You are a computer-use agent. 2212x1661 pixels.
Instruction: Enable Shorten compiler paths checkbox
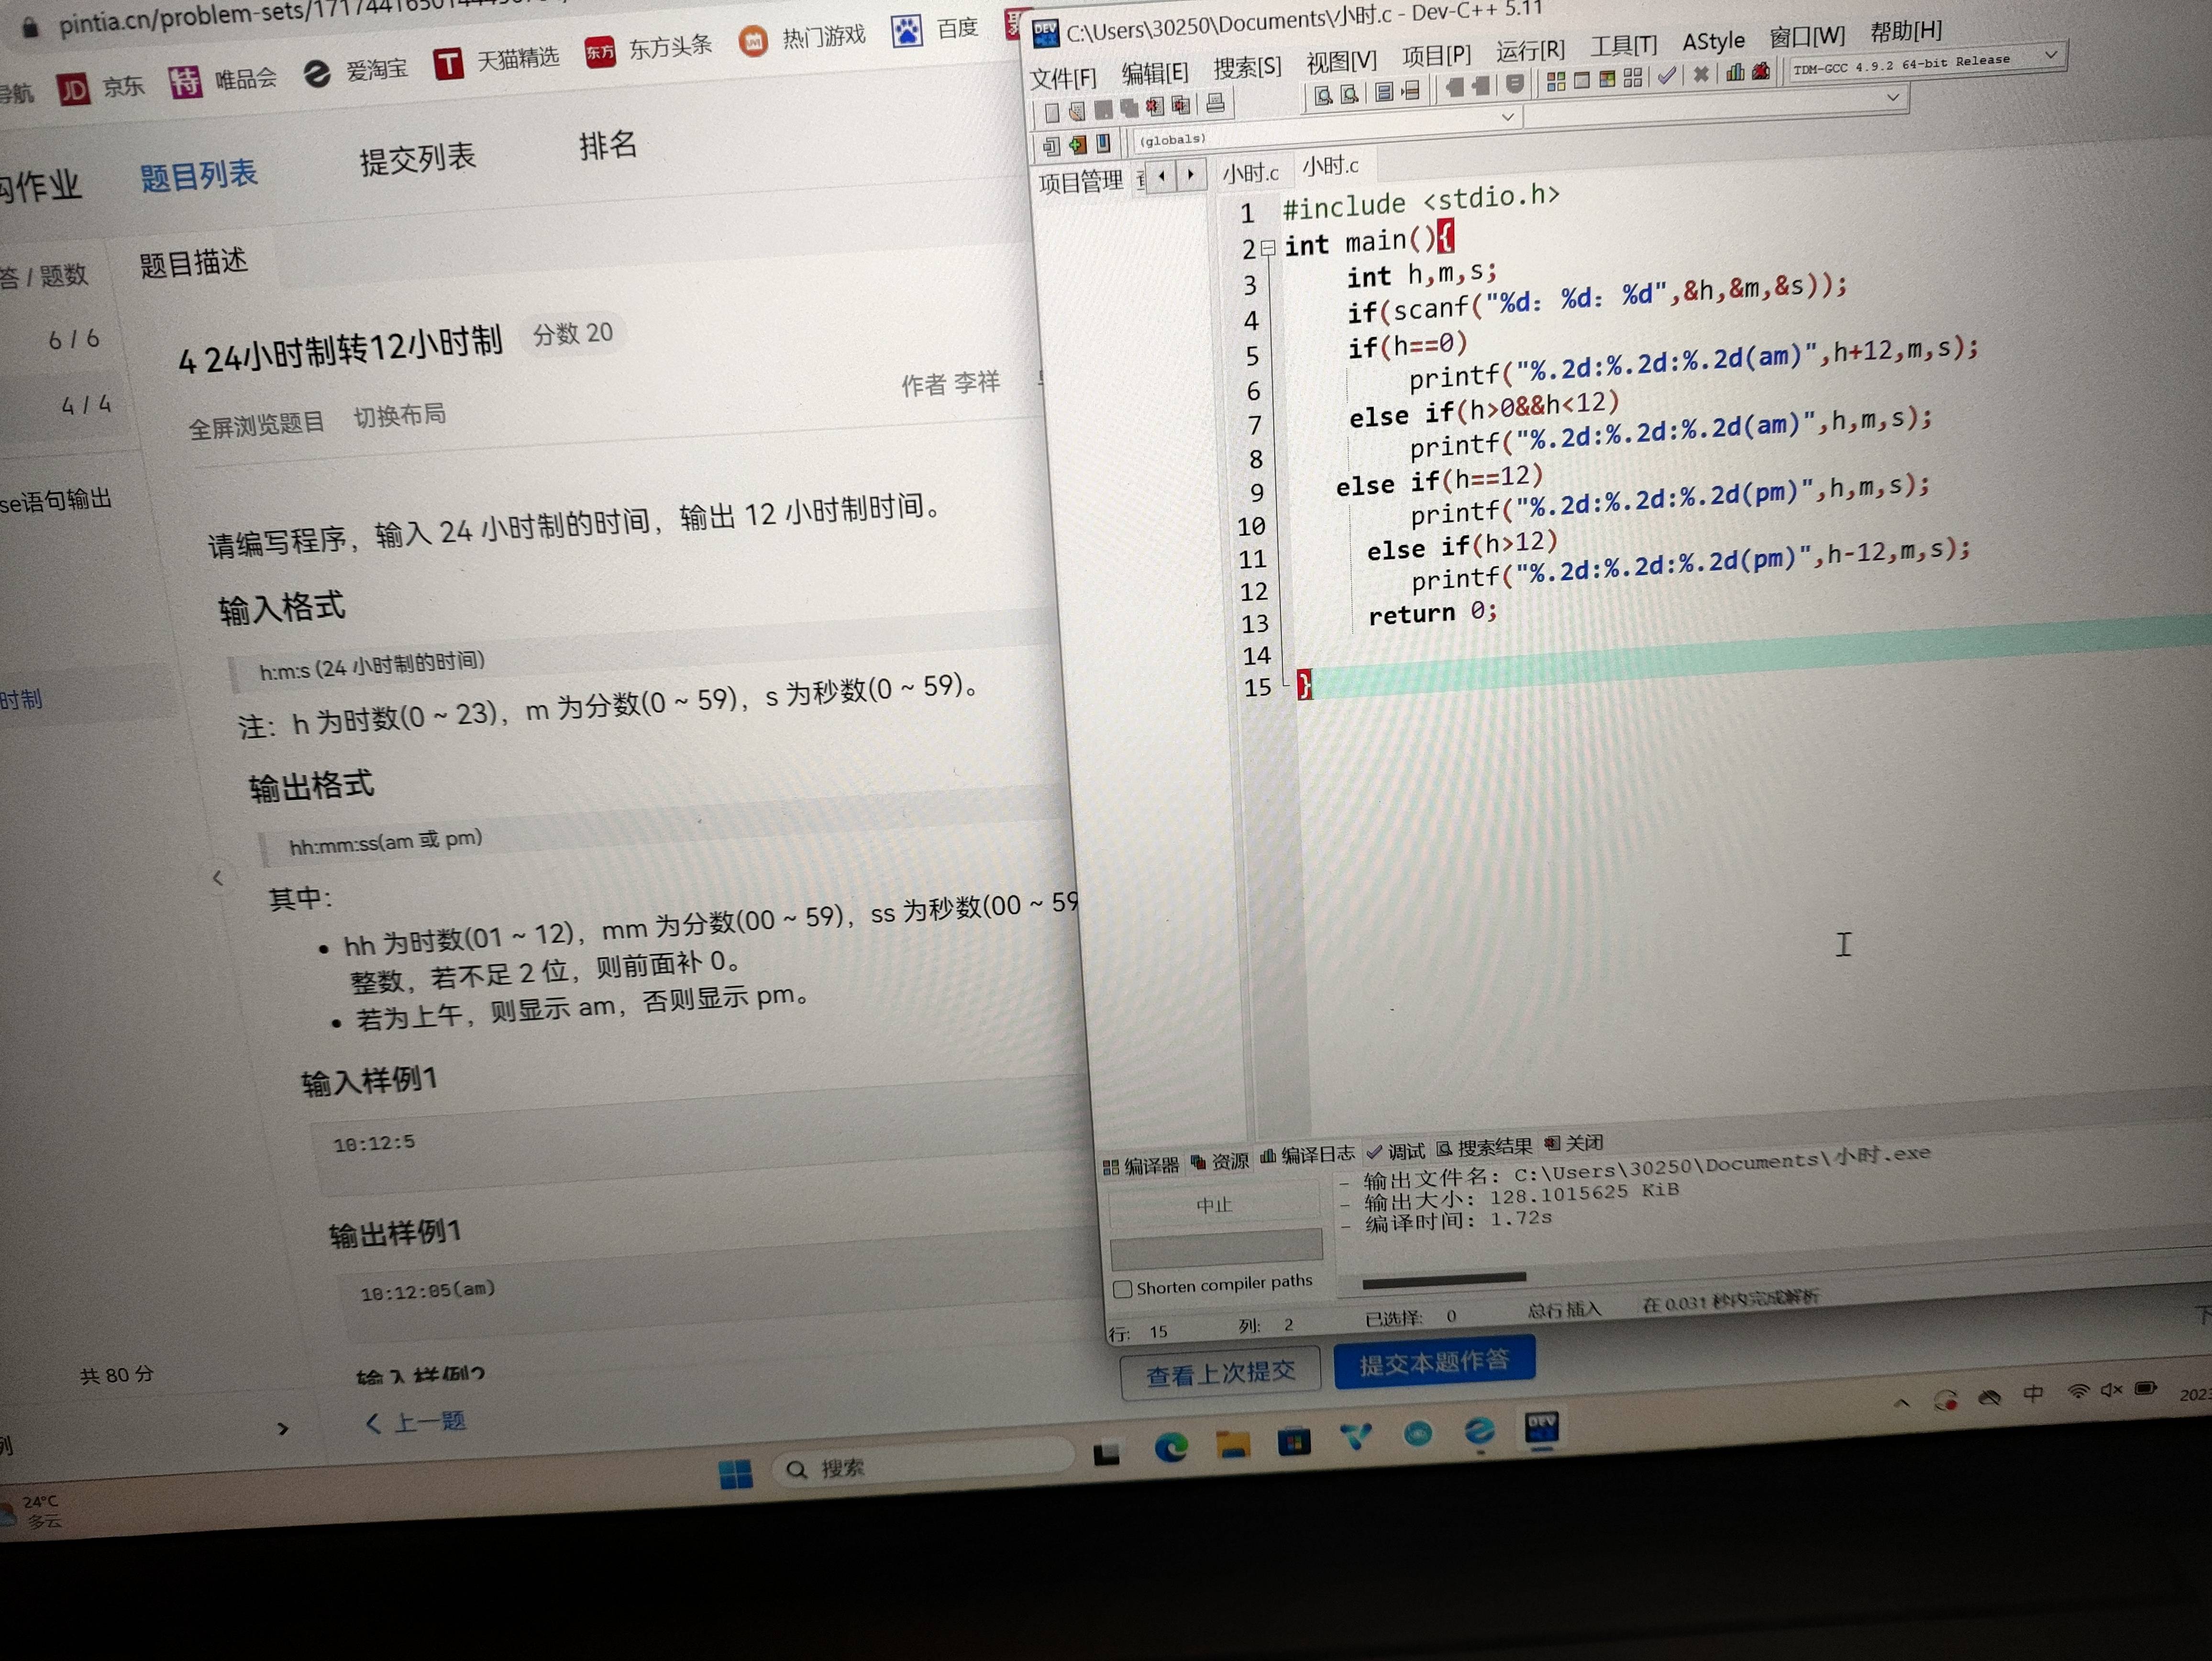pos(1123,1289)
